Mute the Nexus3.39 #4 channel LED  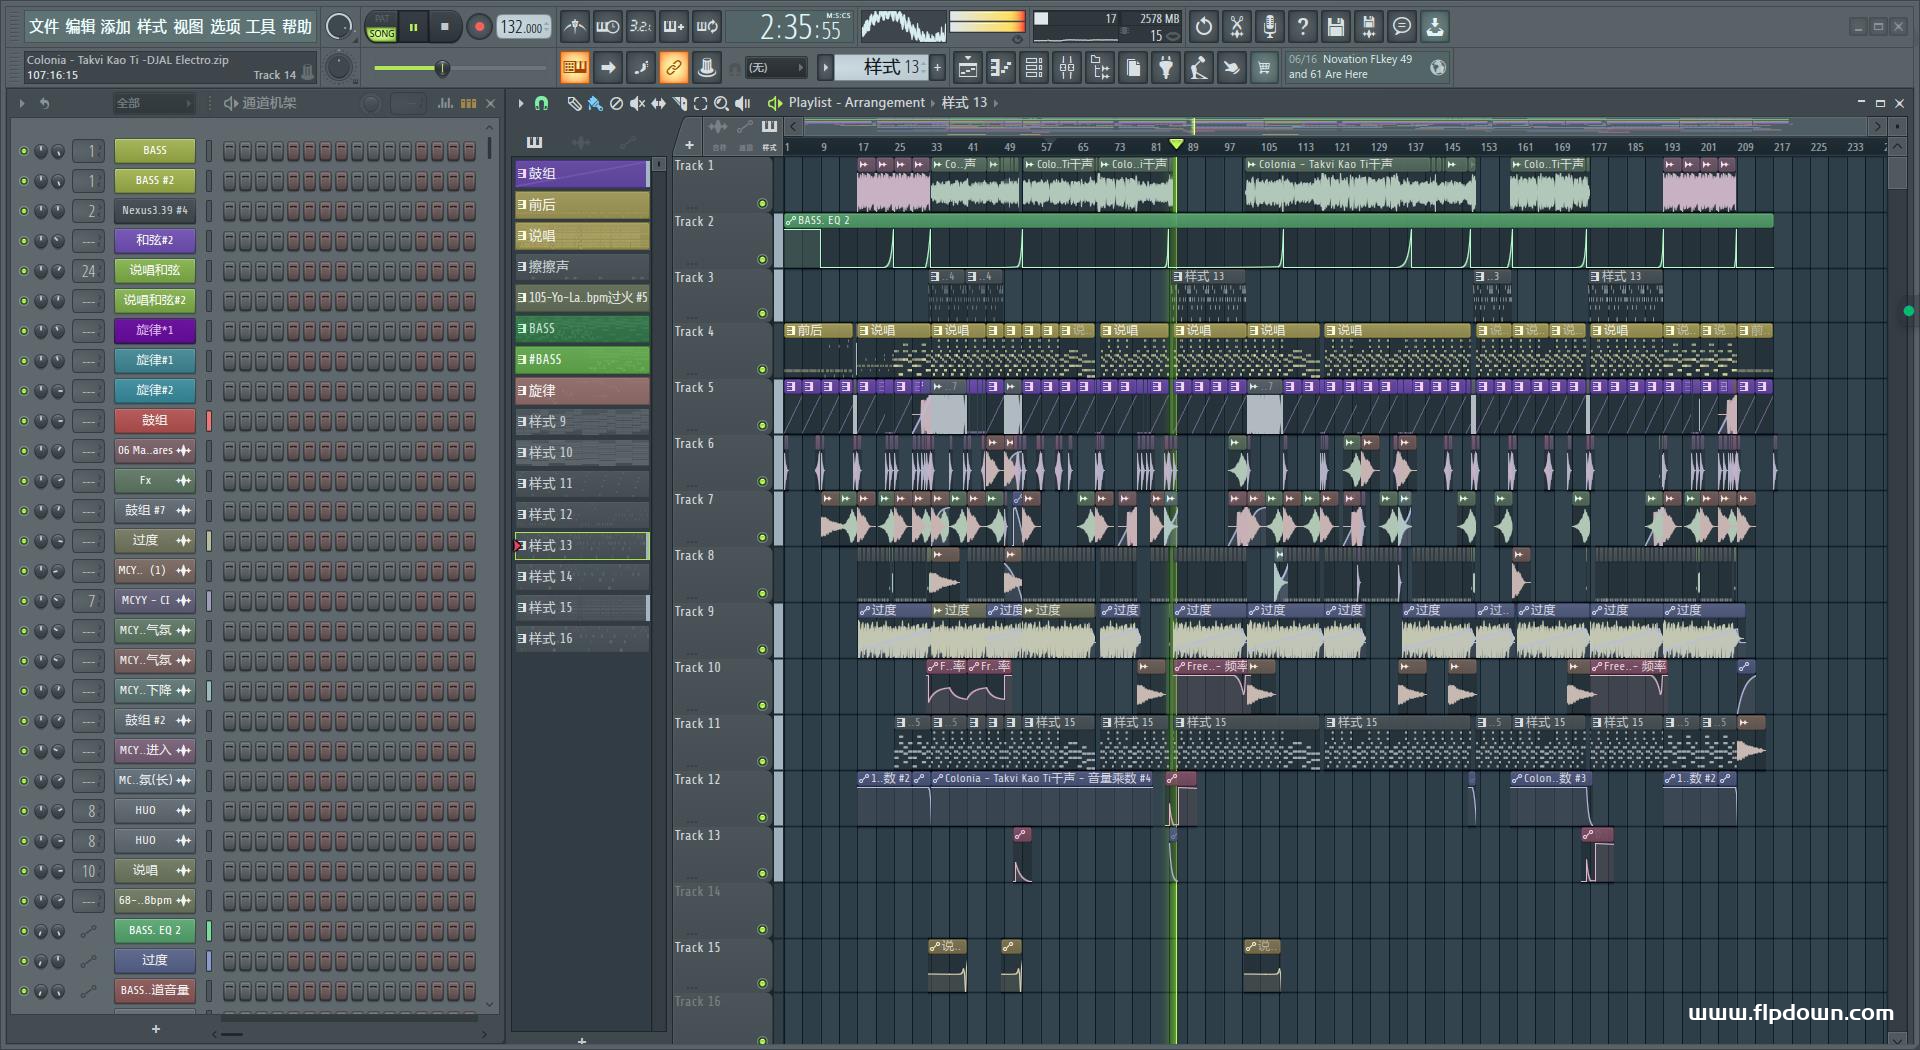pos(24,211)
